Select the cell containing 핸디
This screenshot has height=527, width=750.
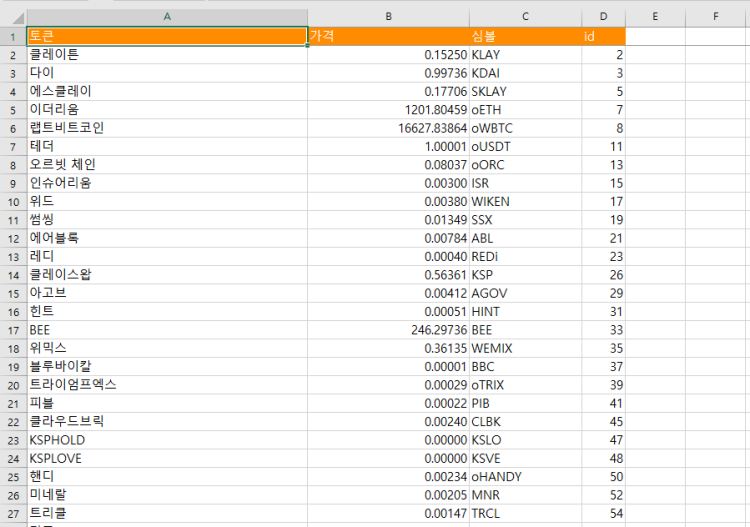tap(167, 477)
